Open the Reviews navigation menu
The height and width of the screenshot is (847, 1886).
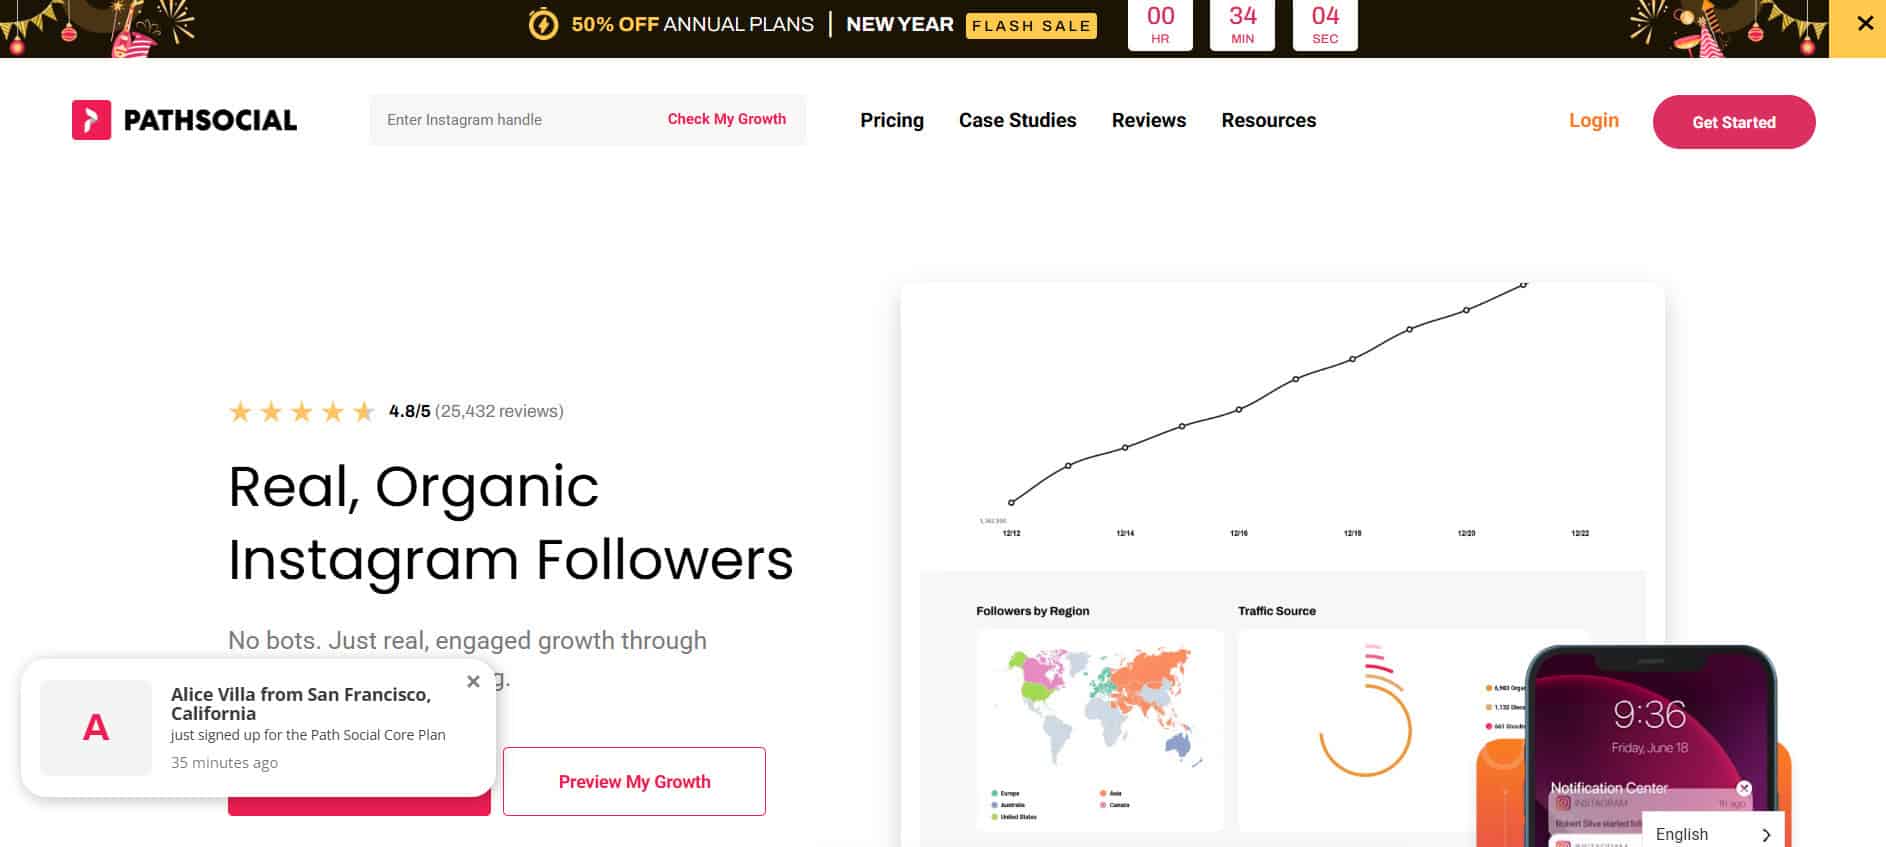point(1148,120)
